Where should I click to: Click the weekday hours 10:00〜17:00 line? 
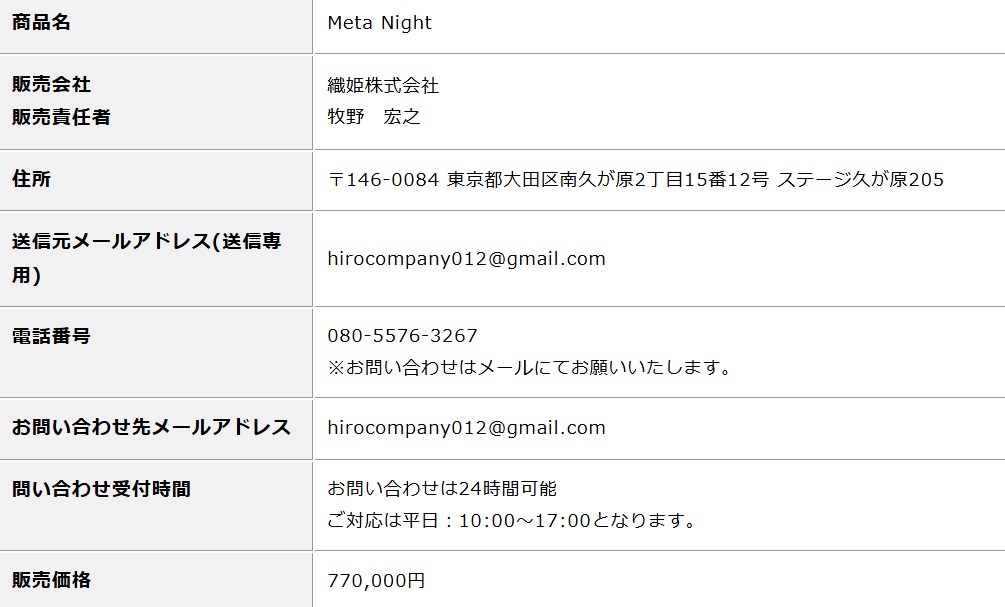(512, 520)
